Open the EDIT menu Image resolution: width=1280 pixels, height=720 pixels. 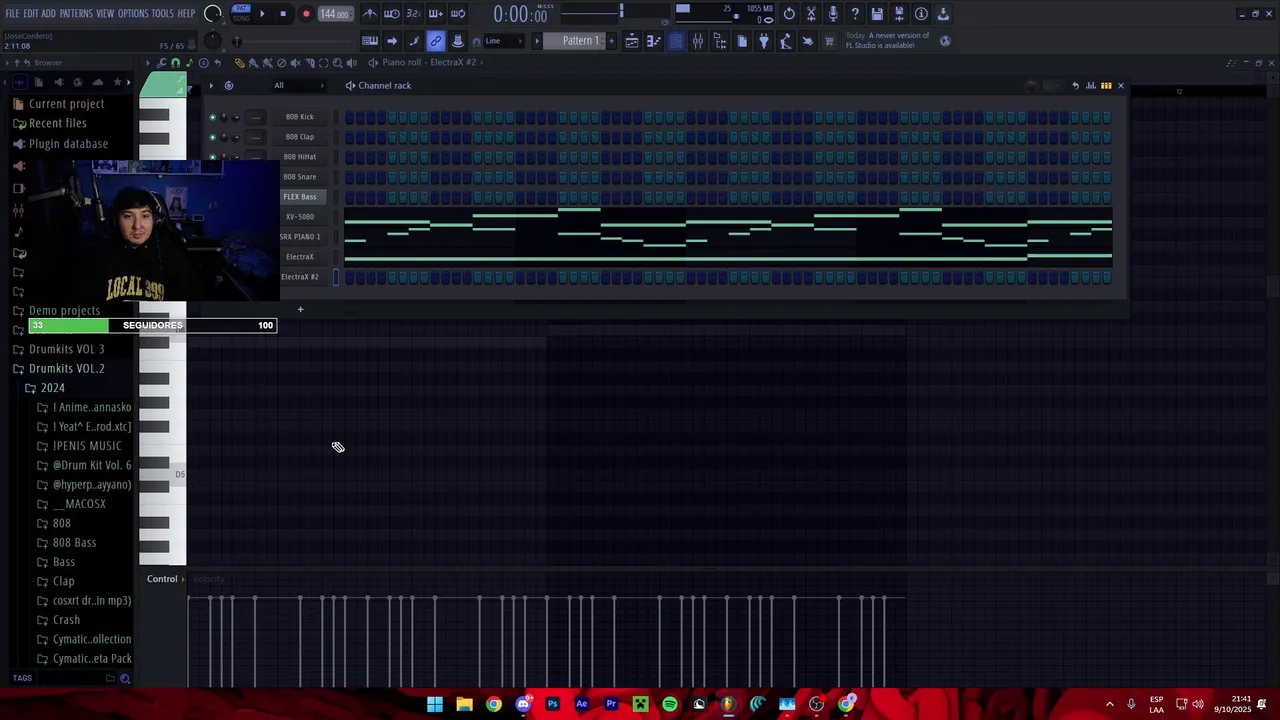(x=30, y=14)
